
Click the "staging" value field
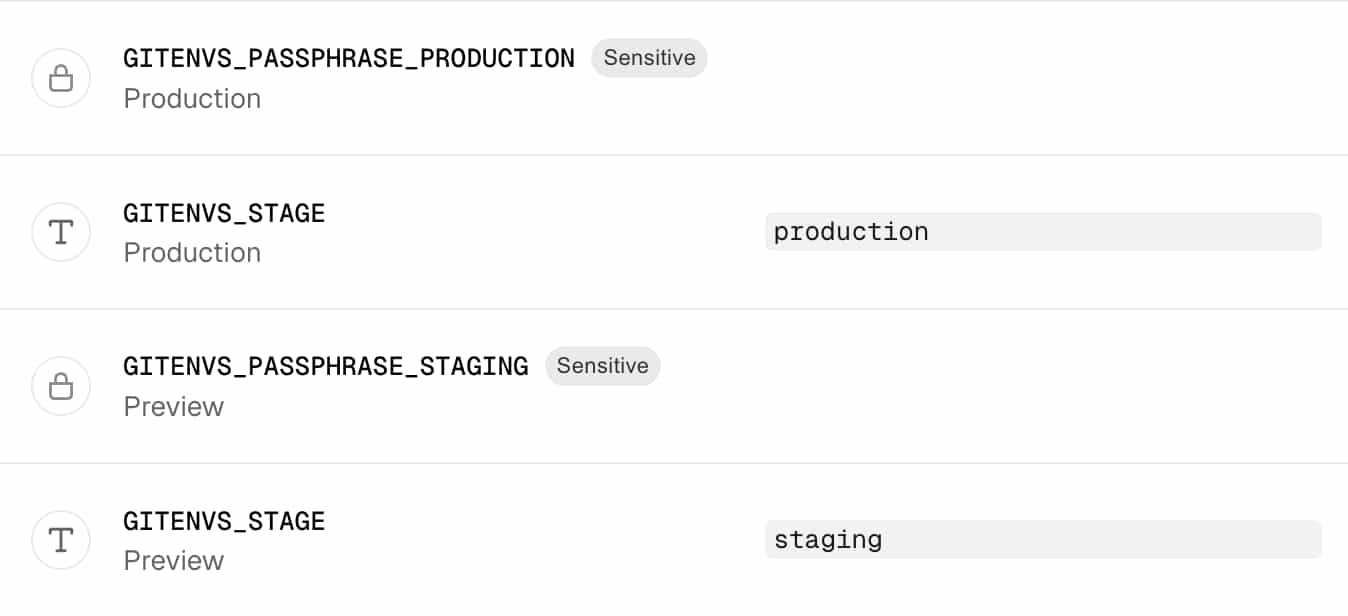[x=1042, y=540]
